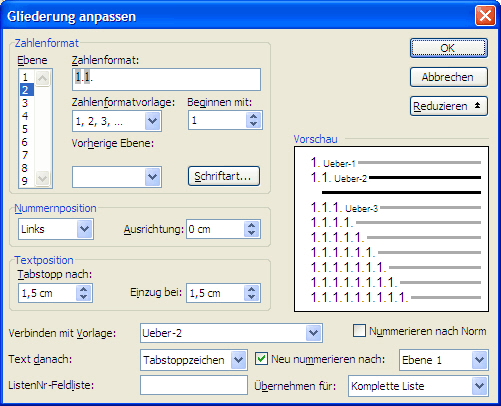This screenshot has width=501, height=406.
Task: Click the ListenNr-Feldliste input field
Action: (194, 385)
